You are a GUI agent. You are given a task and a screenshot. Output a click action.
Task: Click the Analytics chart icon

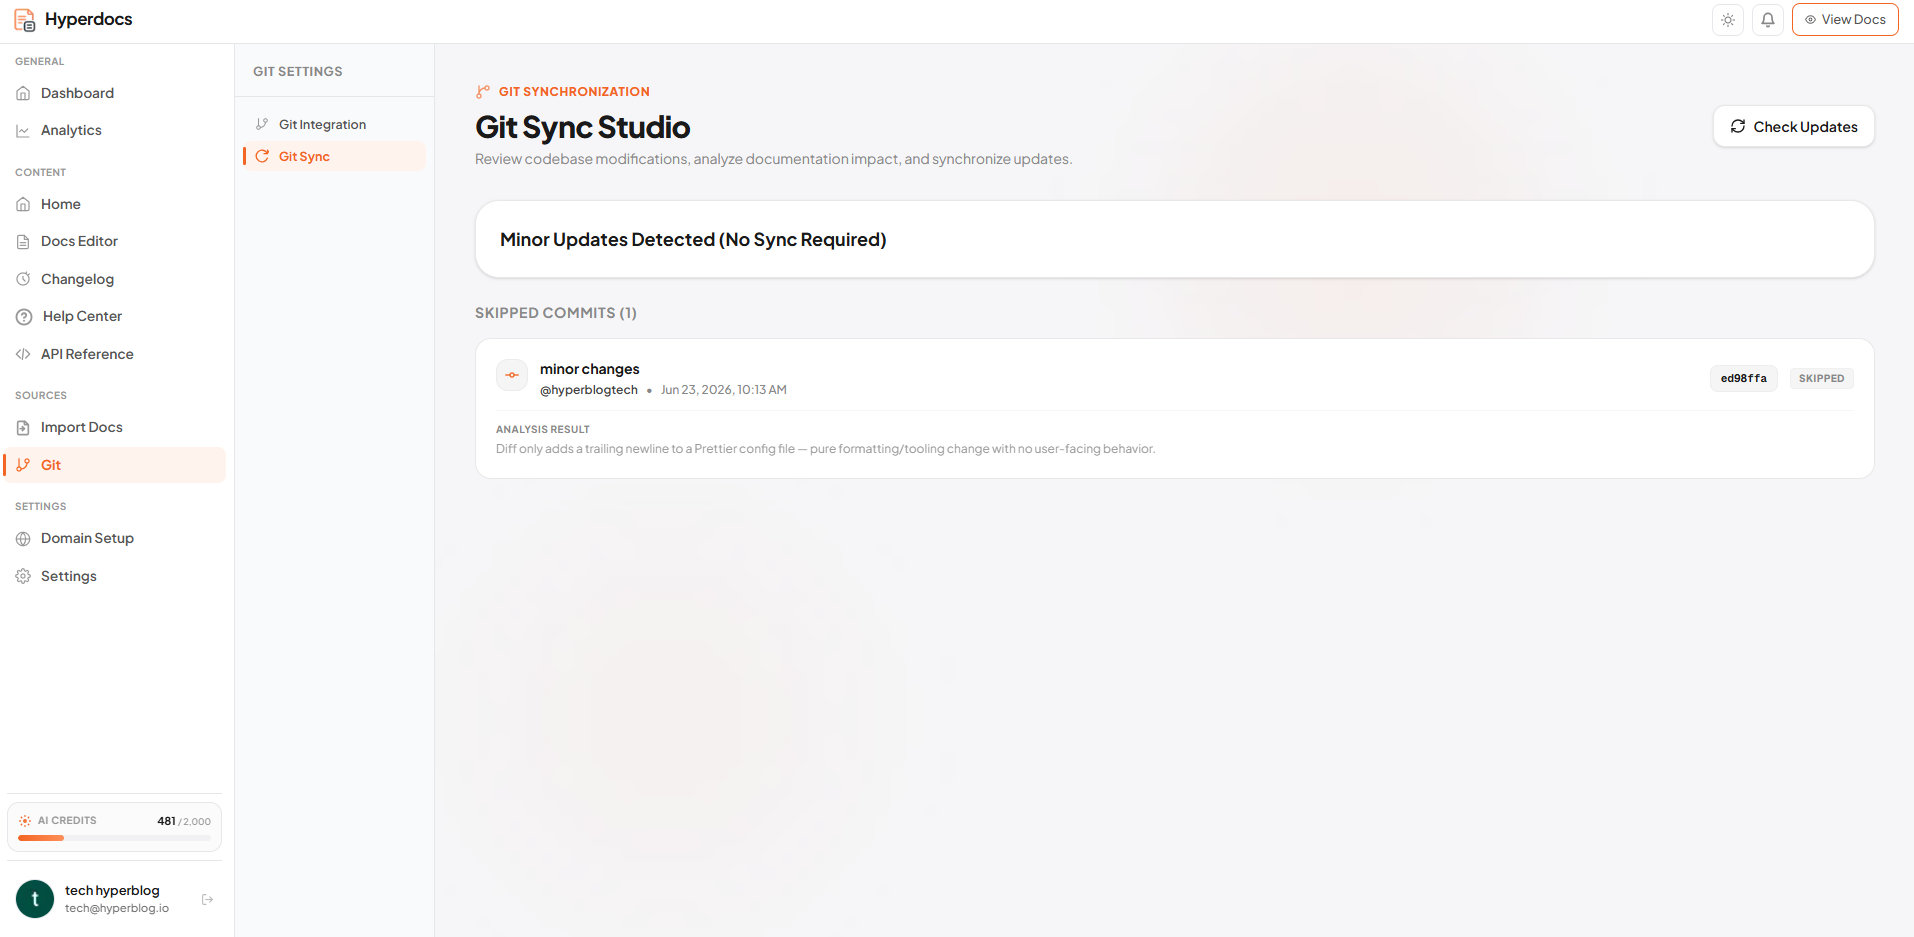(x=23, y=130)
